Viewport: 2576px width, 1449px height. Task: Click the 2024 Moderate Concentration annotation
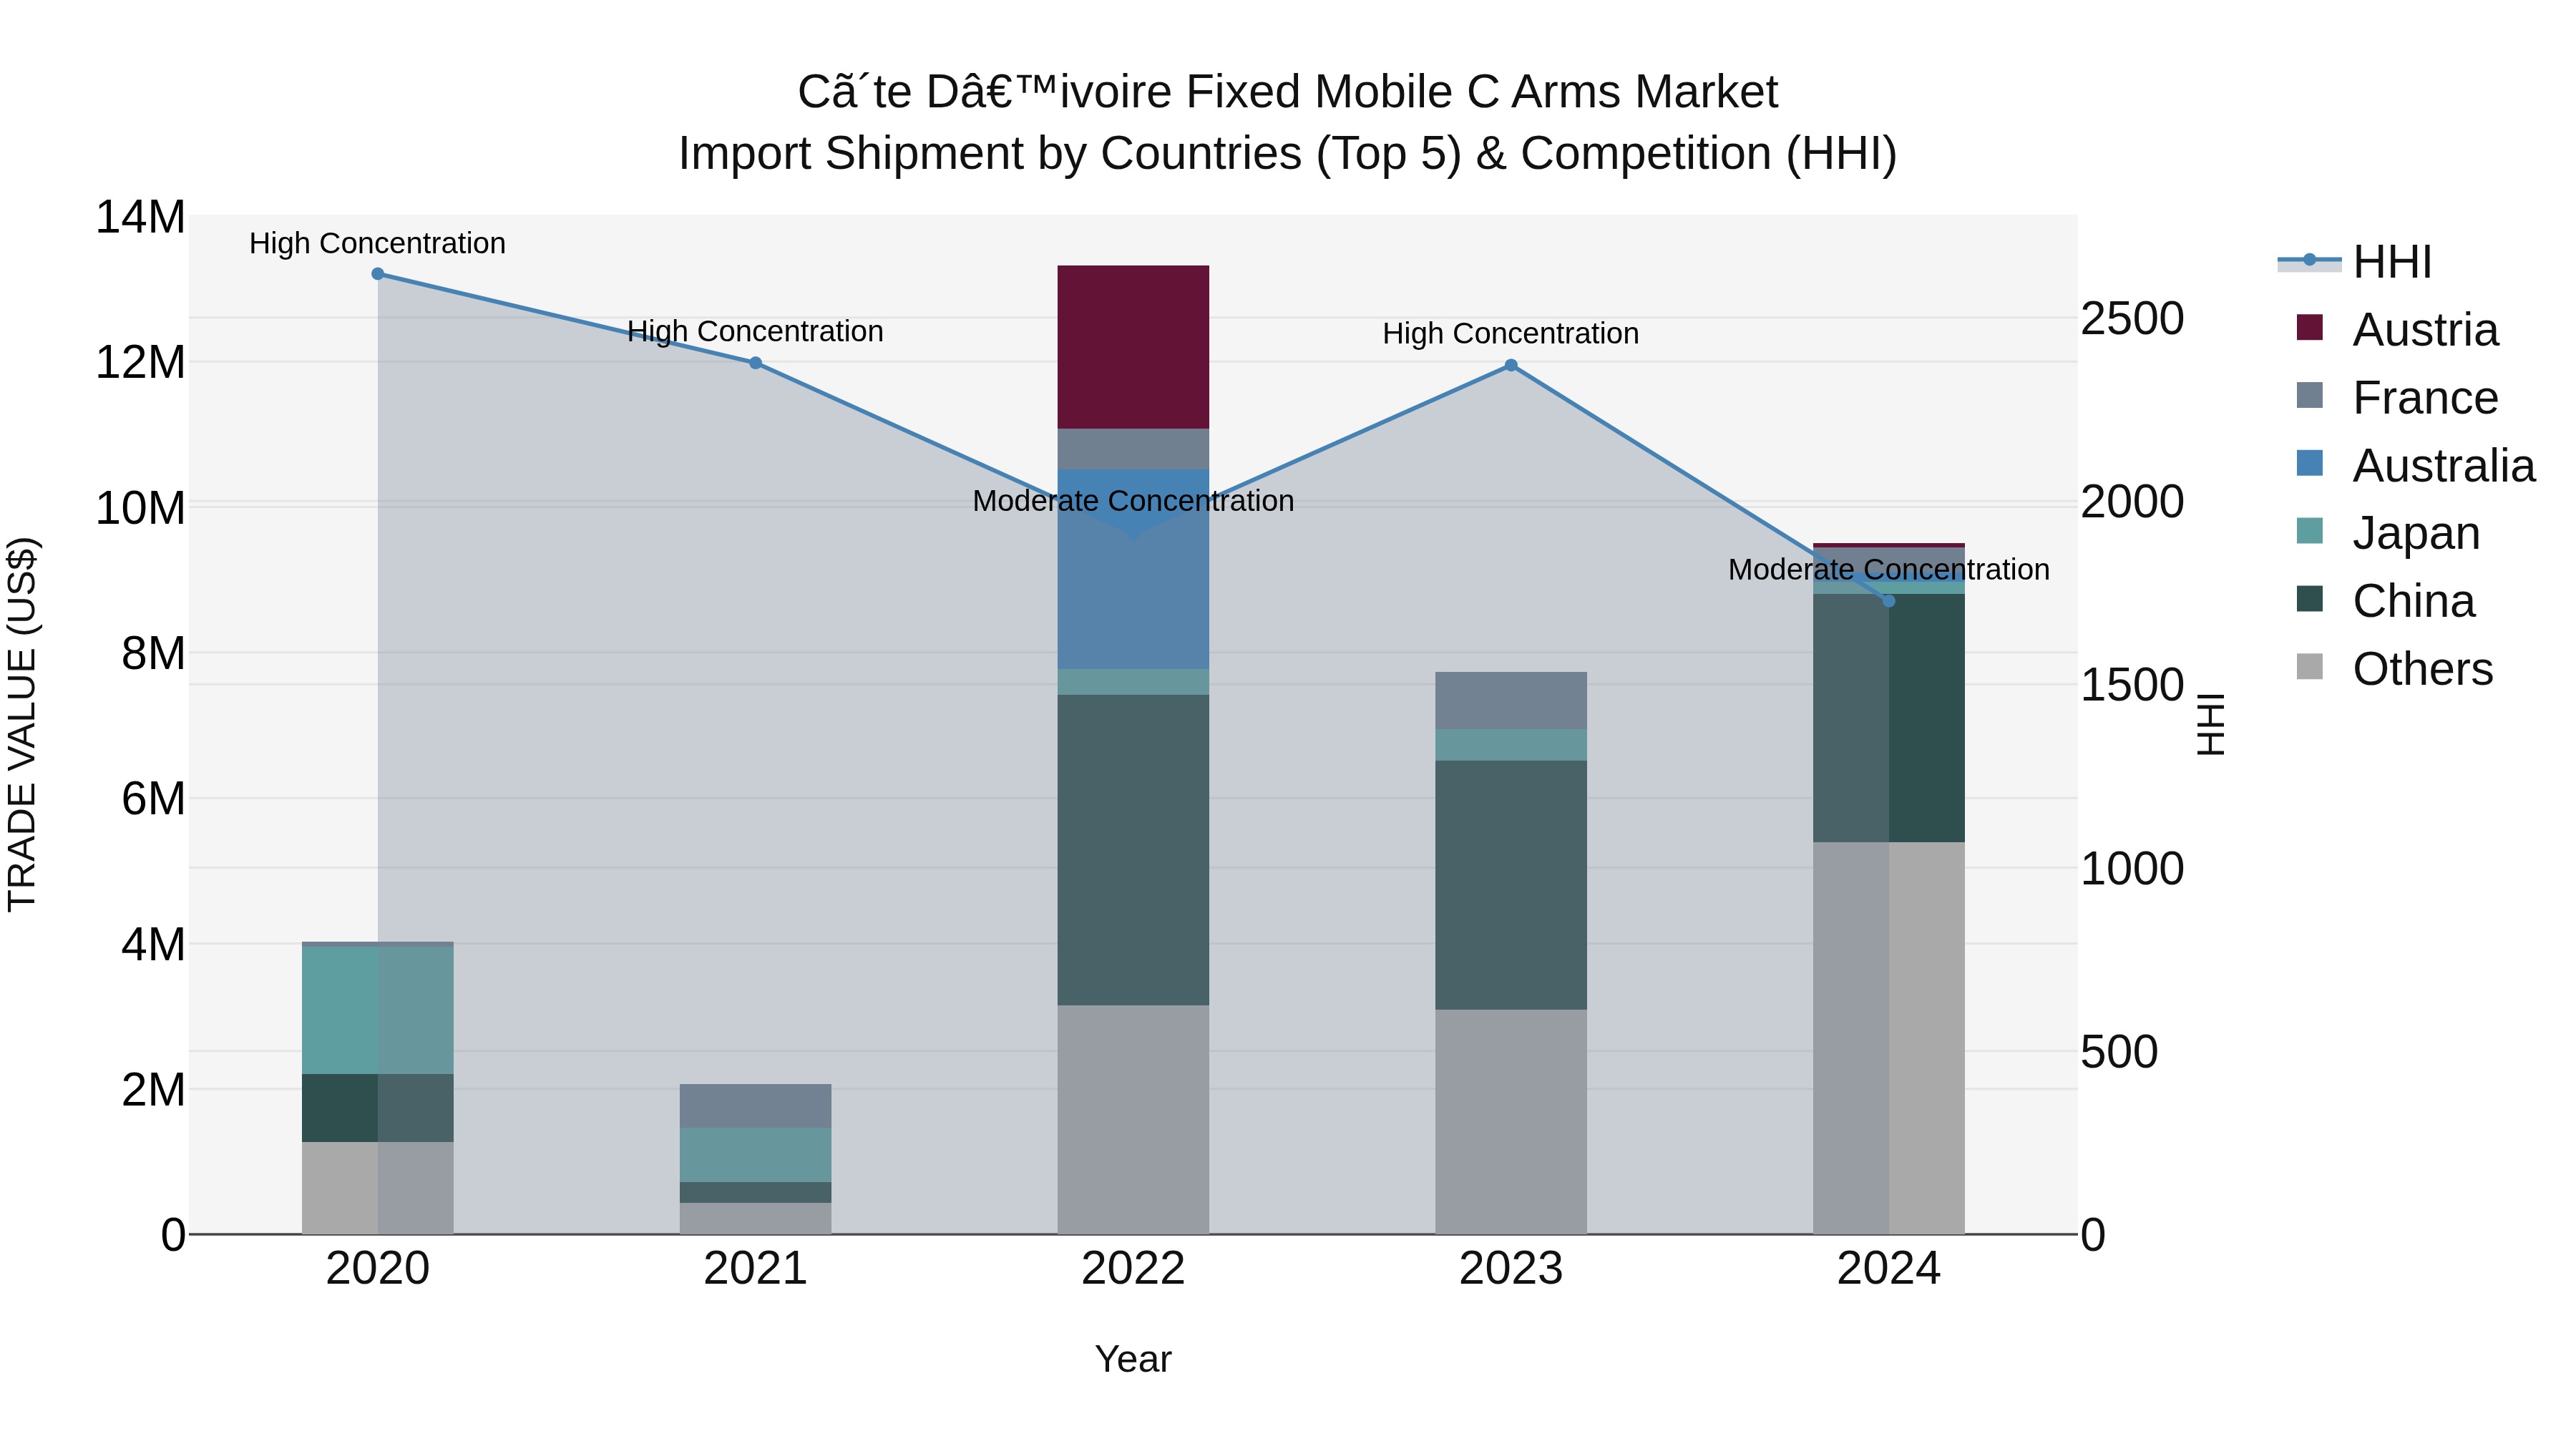tap(1889, 569)
